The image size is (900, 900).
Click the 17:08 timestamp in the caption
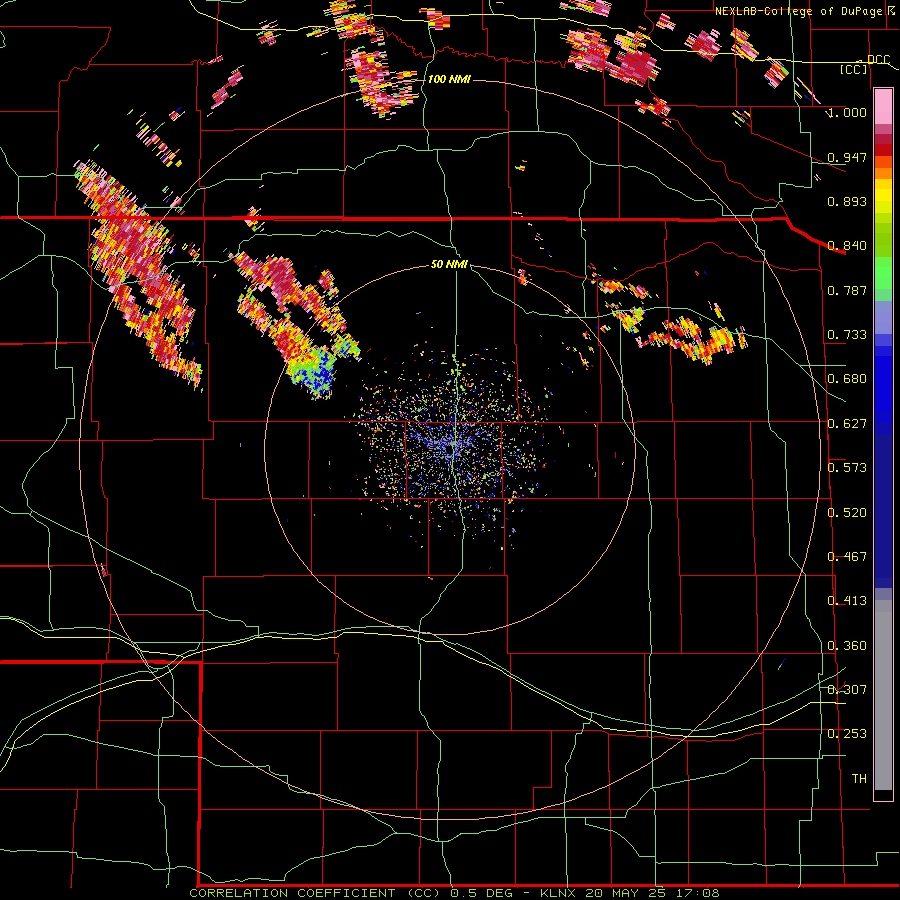tap(698, 893)
